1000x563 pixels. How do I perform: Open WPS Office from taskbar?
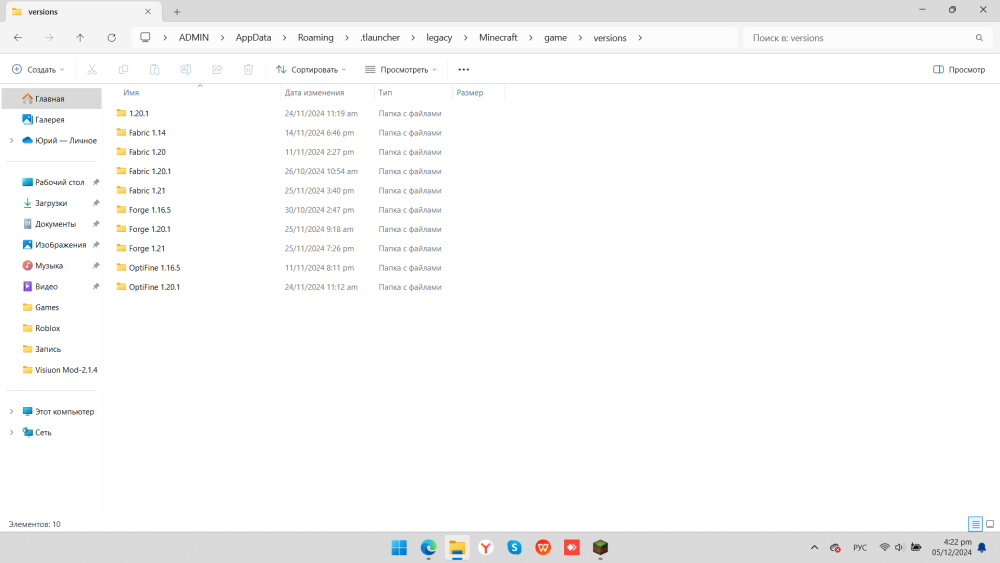tap(543, 548)
